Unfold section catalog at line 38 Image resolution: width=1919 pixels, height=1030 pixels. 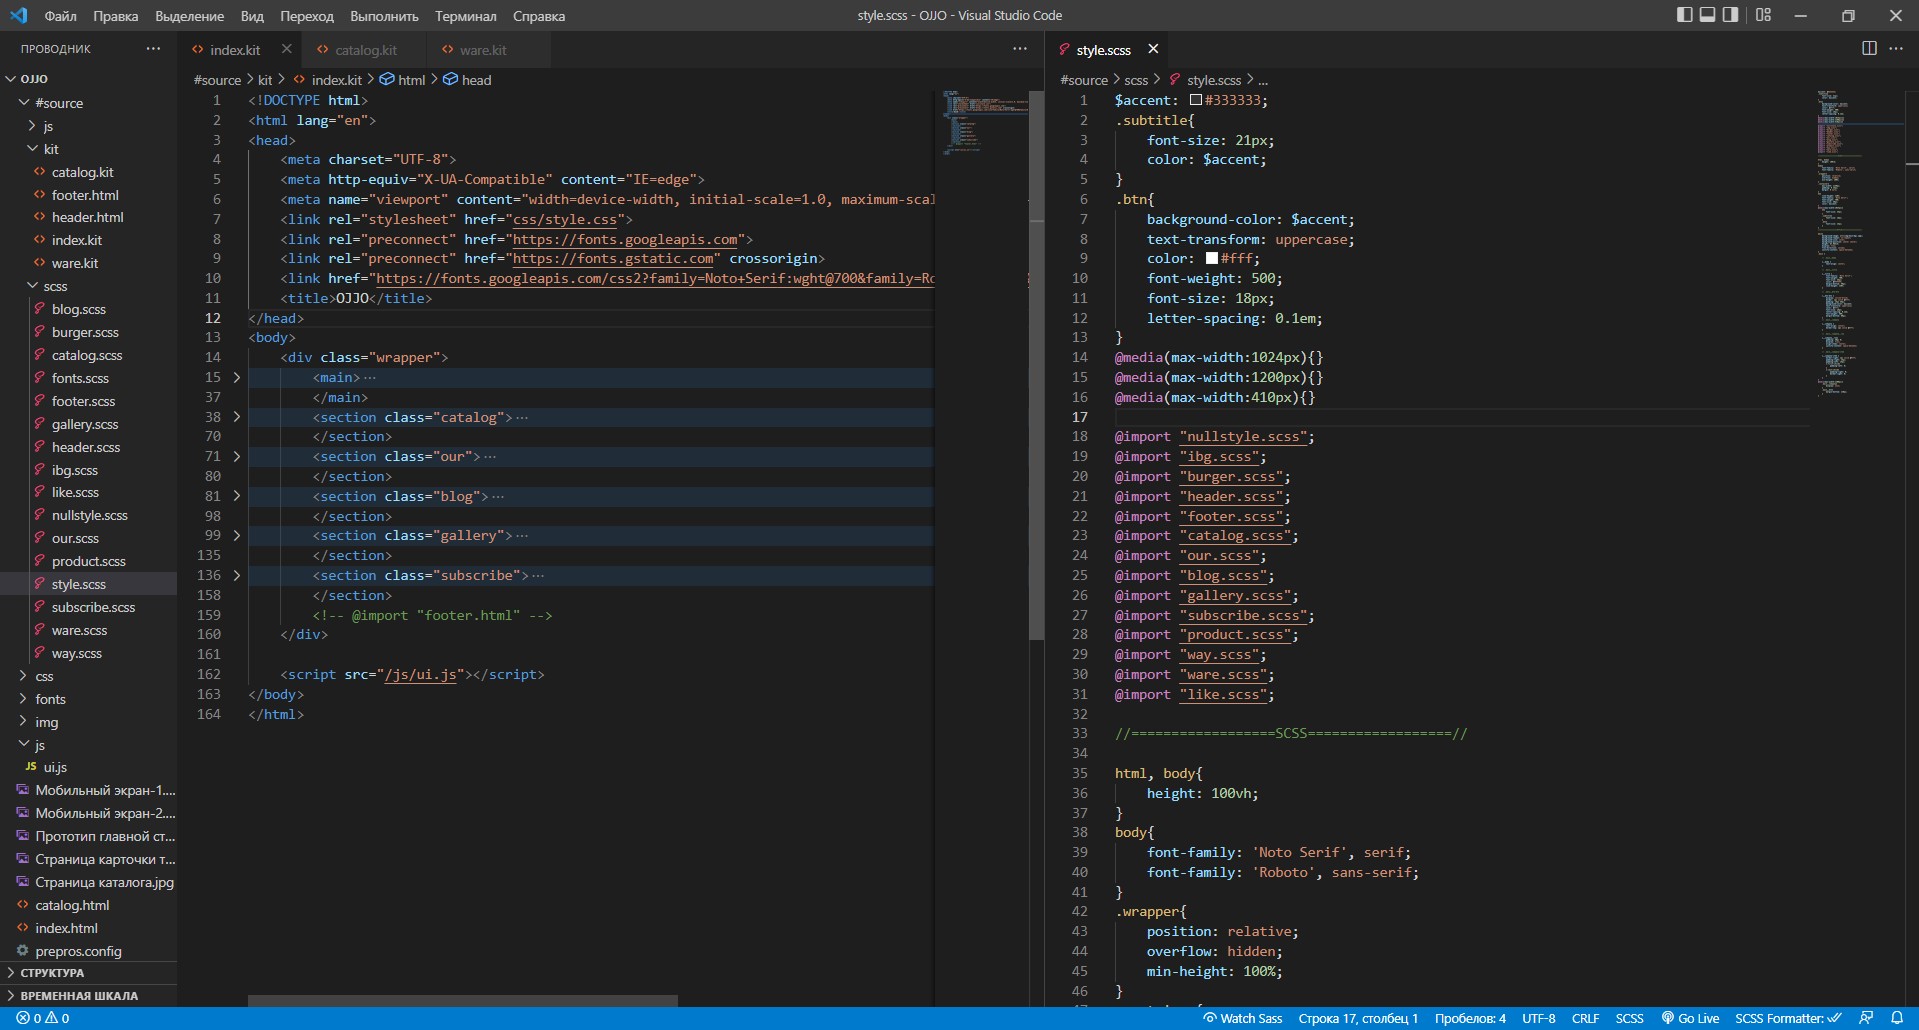pos(237,417)
